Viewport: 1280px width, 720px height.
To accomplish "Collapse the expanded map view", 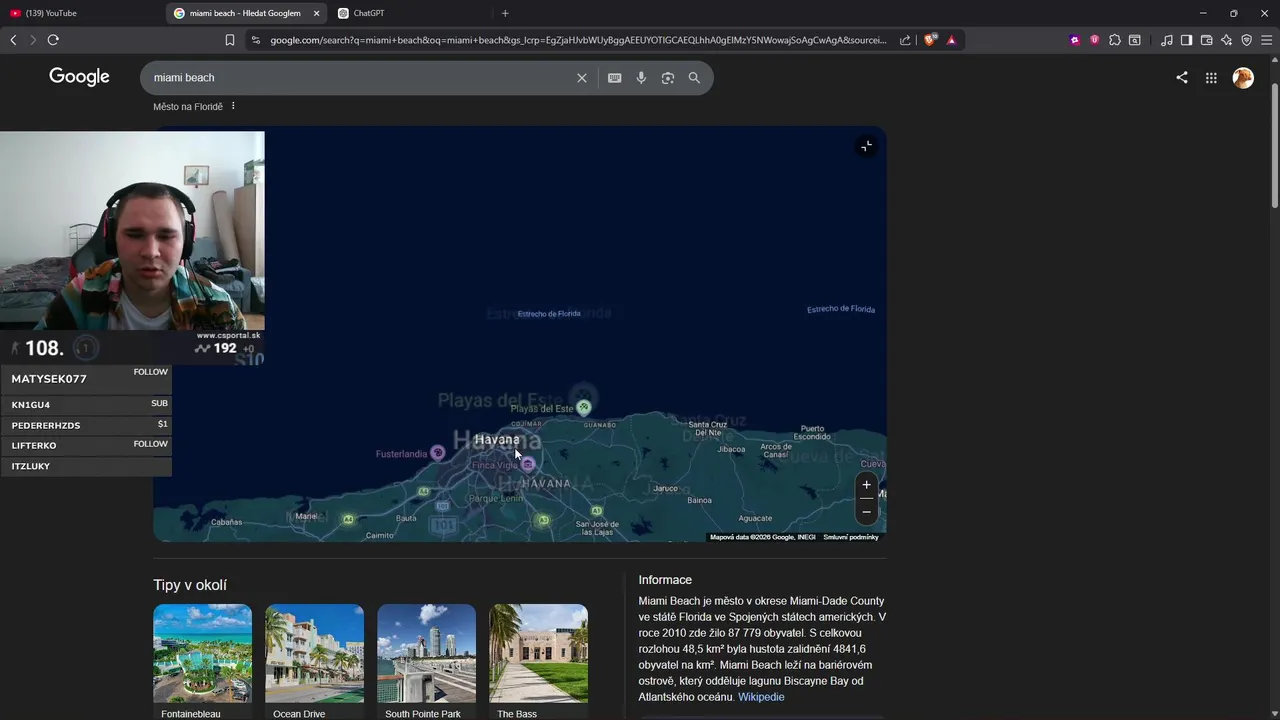I will (x=867, y=146).
